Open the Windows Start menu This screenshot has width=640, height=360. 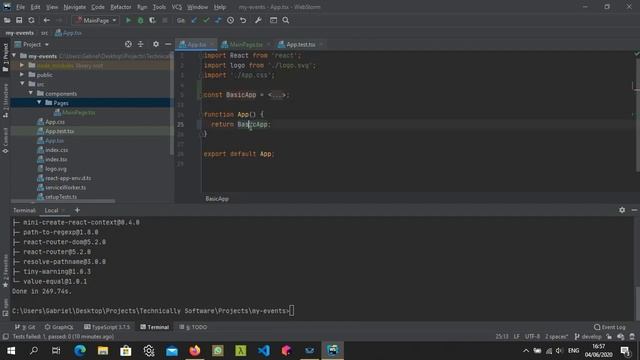11,350
